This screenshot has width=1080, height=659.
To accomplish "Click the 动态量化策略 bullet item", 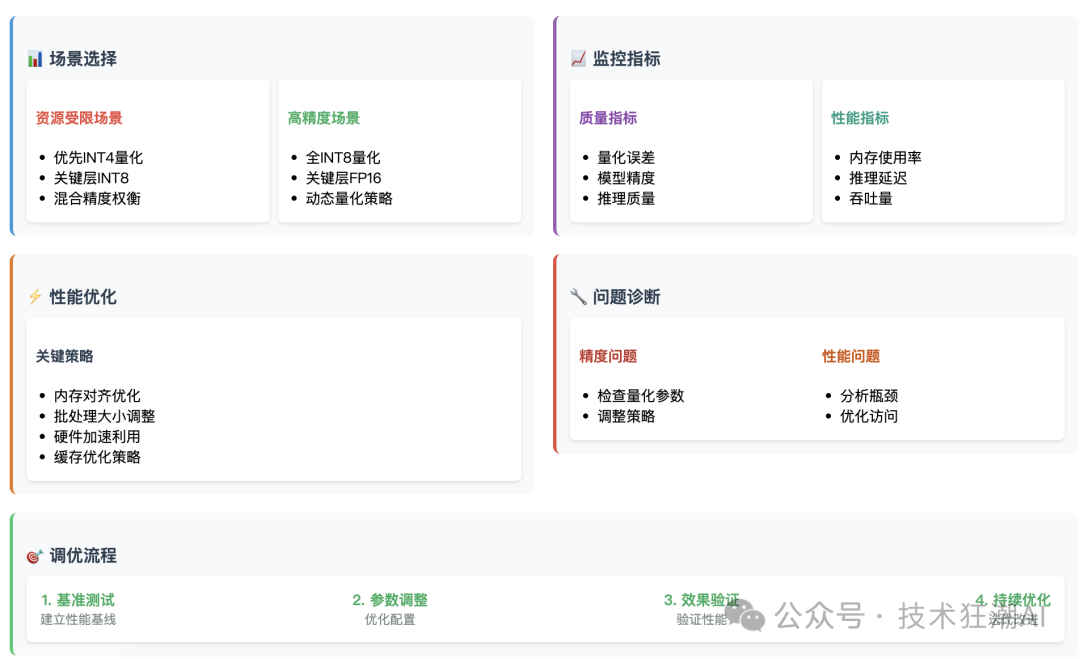I will click(349, 198).
